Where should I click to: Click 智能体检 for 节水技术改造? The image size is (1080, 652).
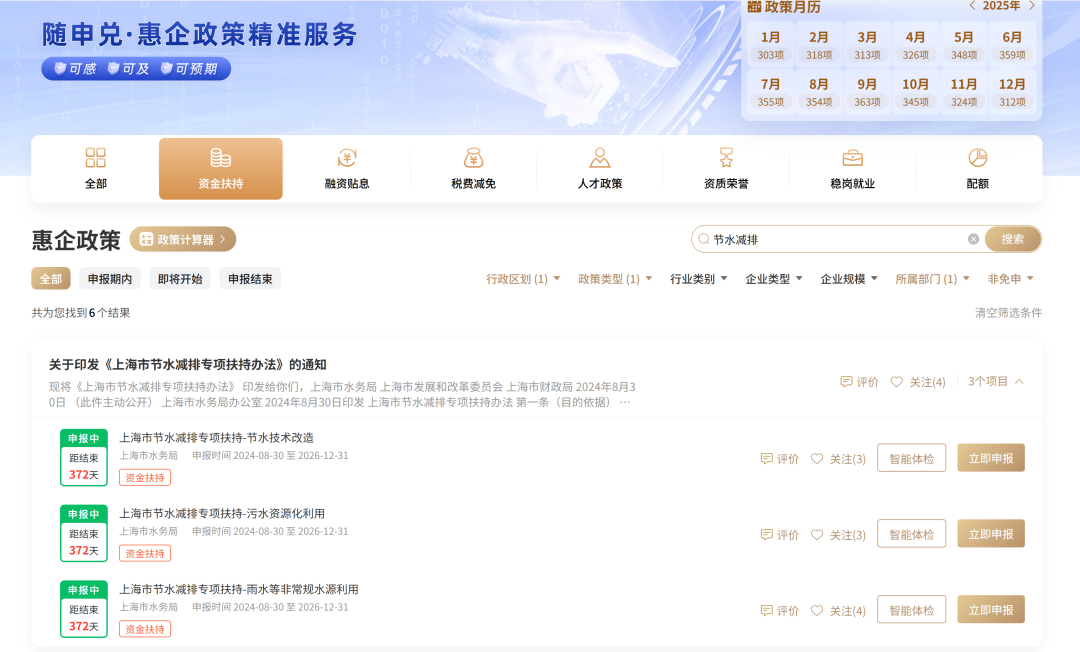coord(911,458)
